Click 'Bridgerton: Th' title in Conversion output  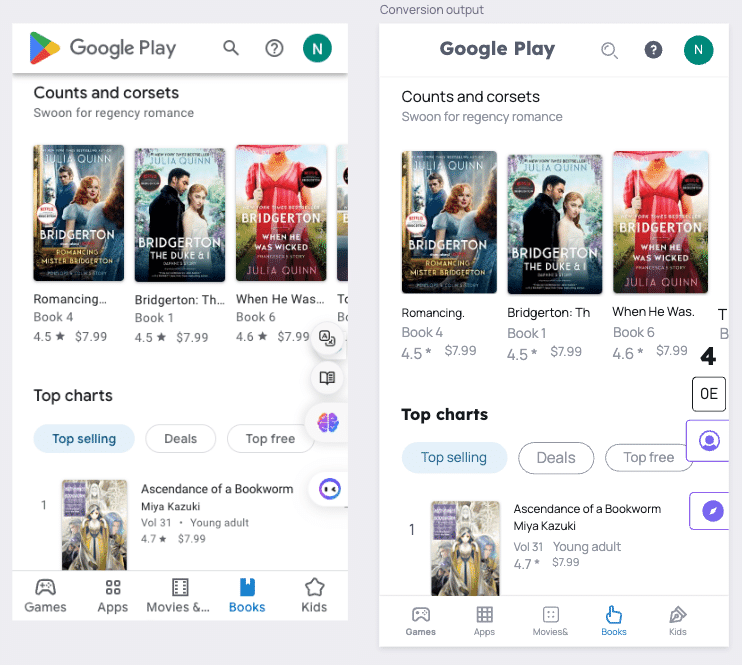(x=548, y=313)
